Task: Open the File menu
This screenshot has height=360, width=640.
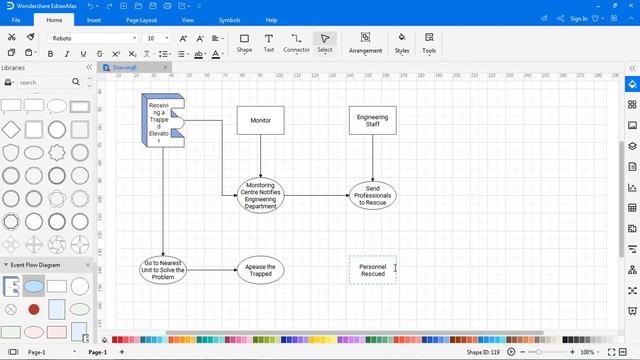Action: coord(16,20)
